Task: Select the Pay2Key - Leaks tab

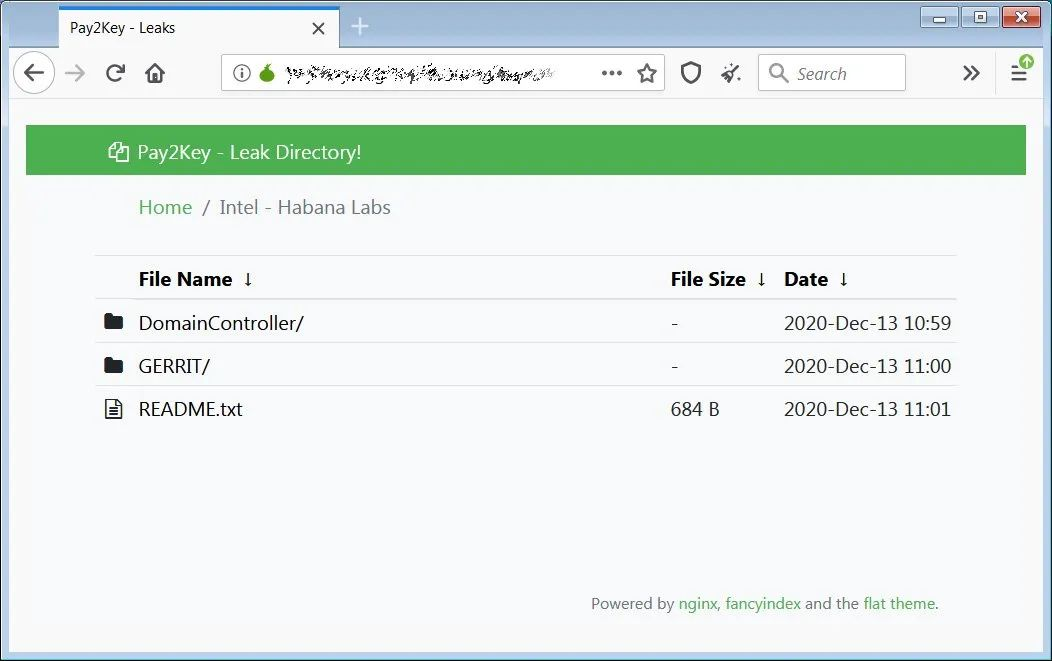Action: pyautogui.click(x=199, y=28)
